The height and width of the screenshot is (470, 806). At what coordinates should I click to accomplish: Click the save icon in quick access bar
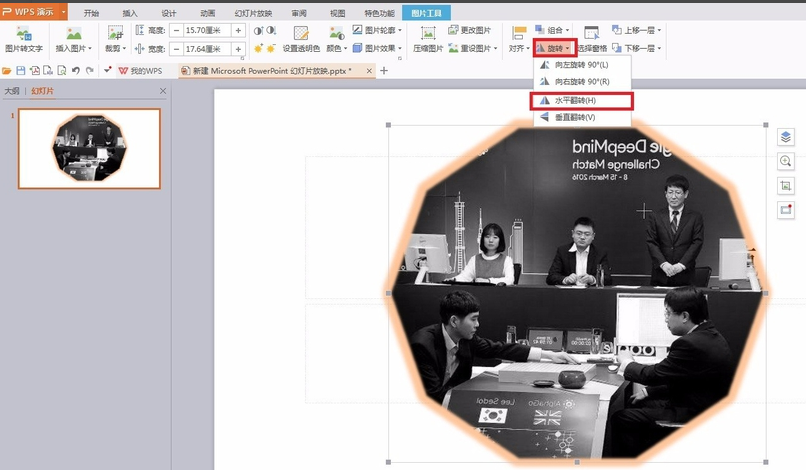tap(21, 71)
